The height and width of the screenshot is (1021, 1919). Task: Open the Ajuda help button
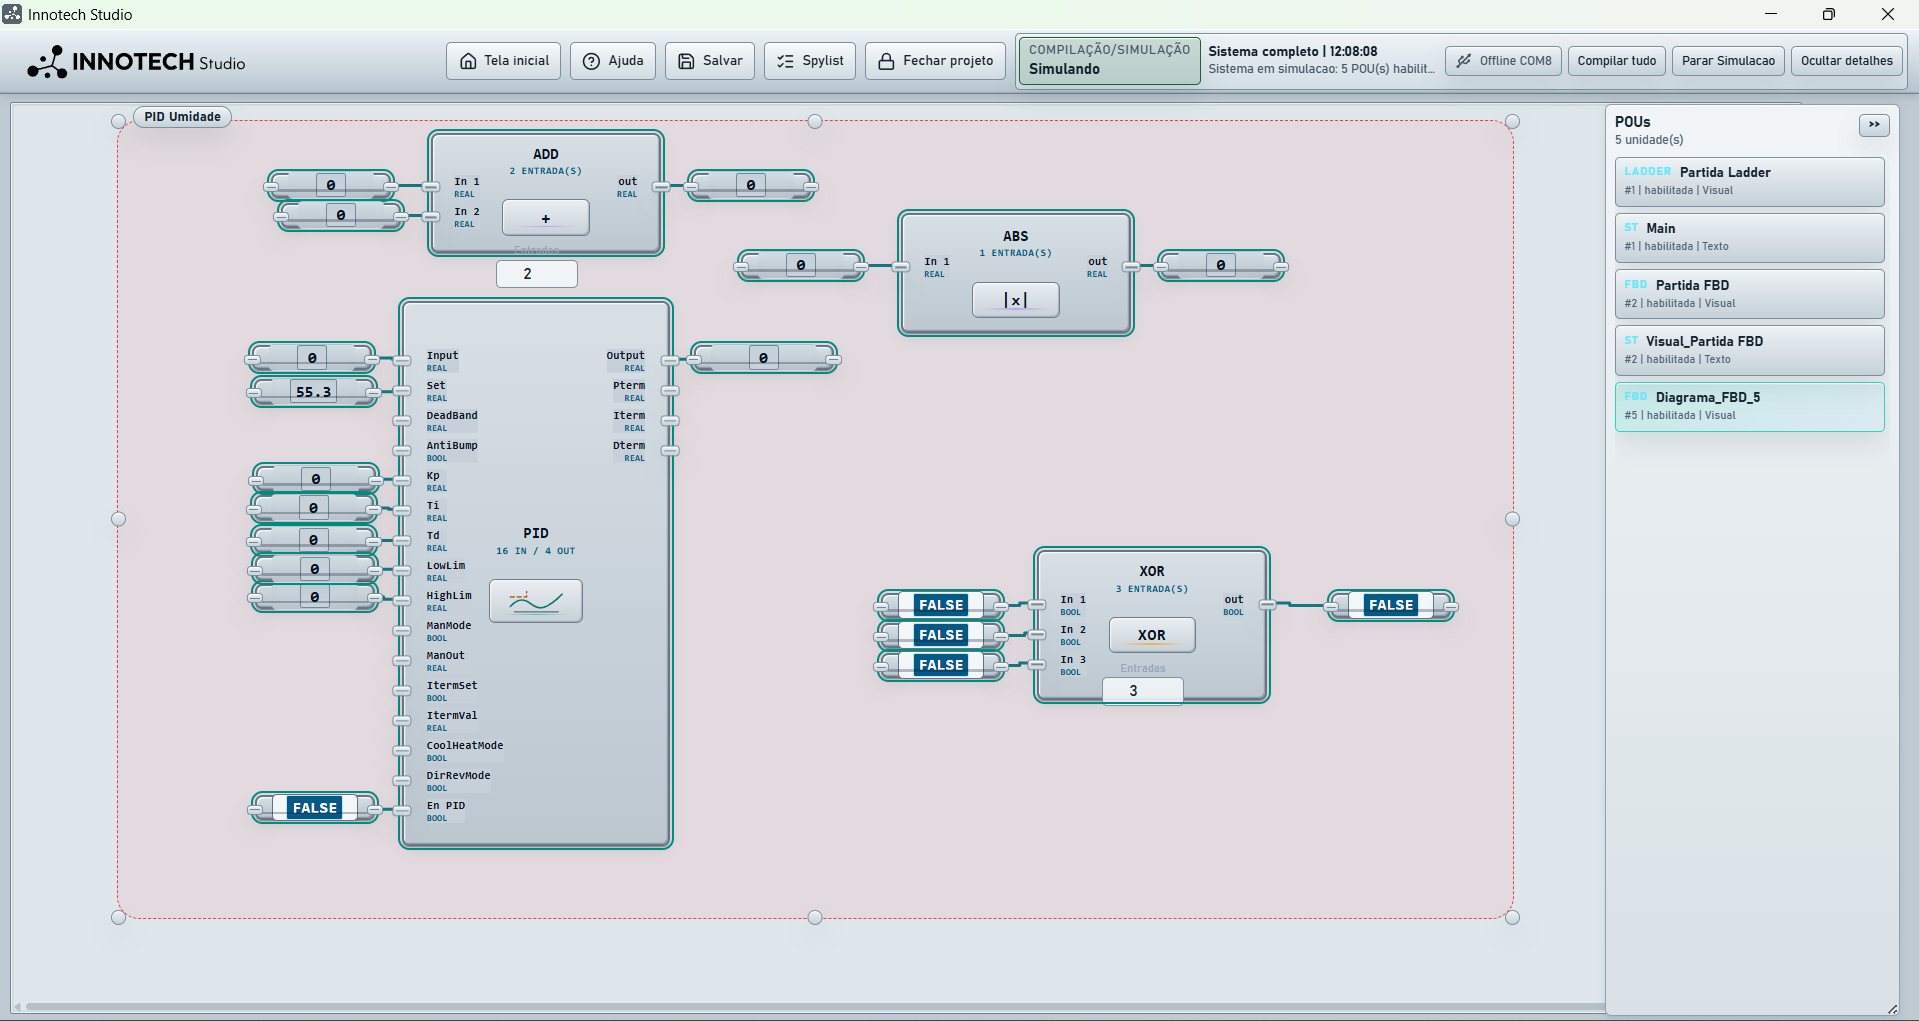coord(613,61)
